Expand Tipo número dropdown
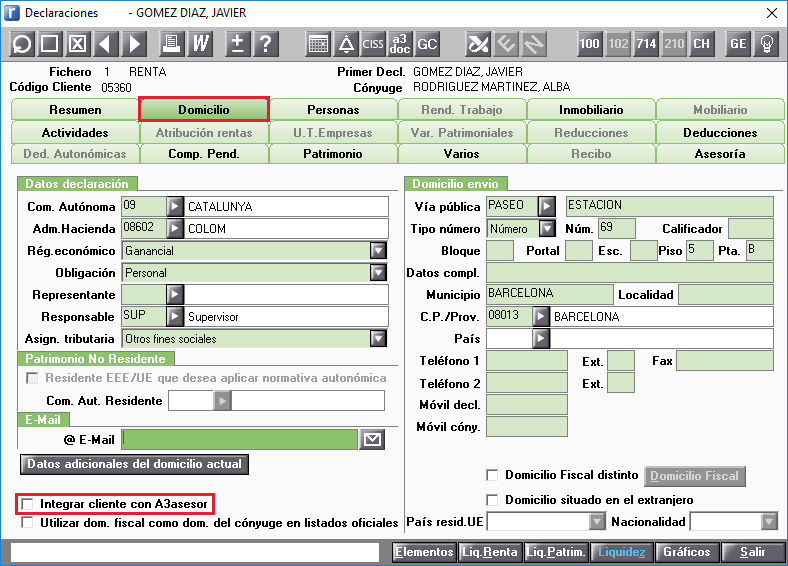The height and width of the screenshot is (566, 788). tap(547, 229)
